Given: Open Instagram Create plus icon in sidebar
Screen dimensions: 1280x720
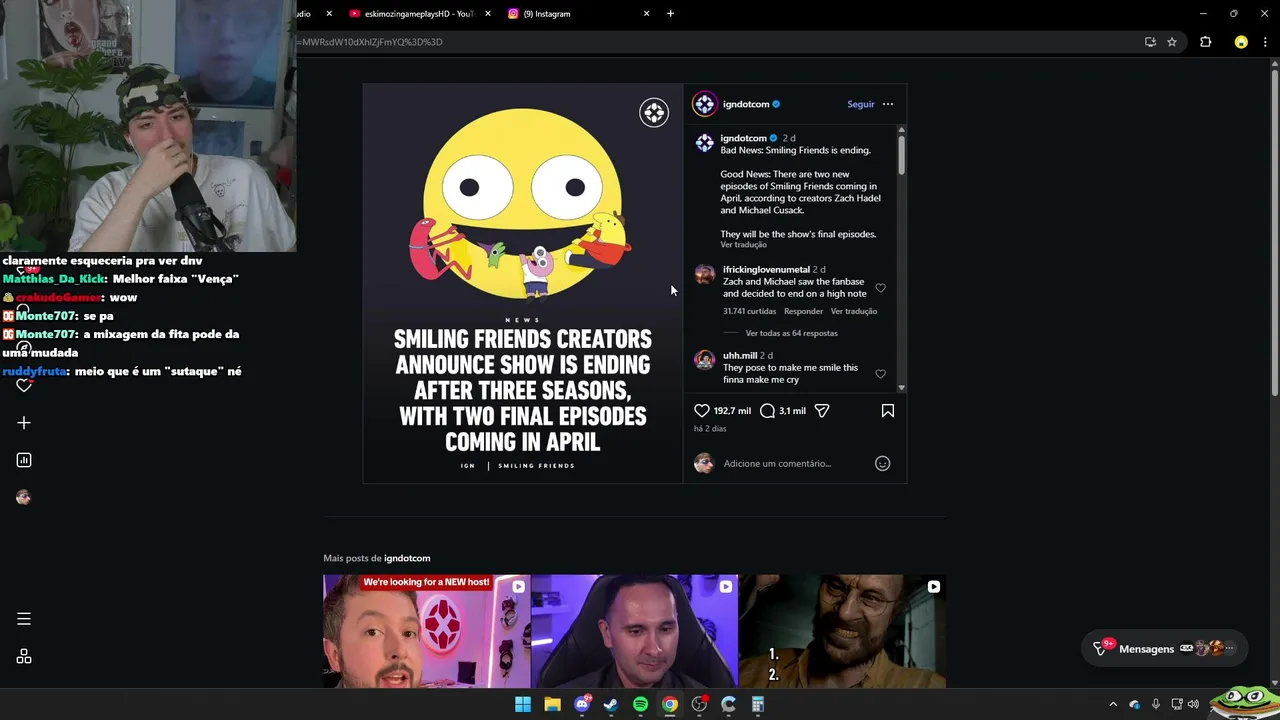Looking at the screenshot, I should (24, 423).
